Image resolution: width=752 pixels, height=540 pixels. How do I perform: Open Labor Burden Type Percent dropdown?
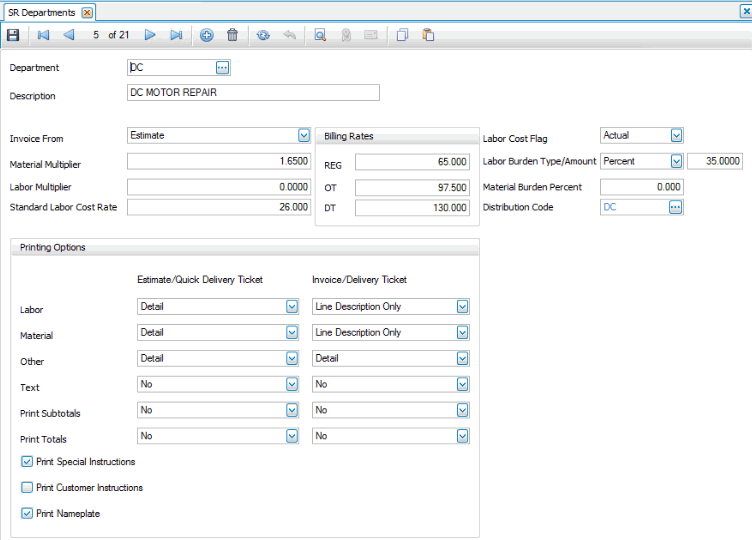pyautogui.click(x=676, y=161)
